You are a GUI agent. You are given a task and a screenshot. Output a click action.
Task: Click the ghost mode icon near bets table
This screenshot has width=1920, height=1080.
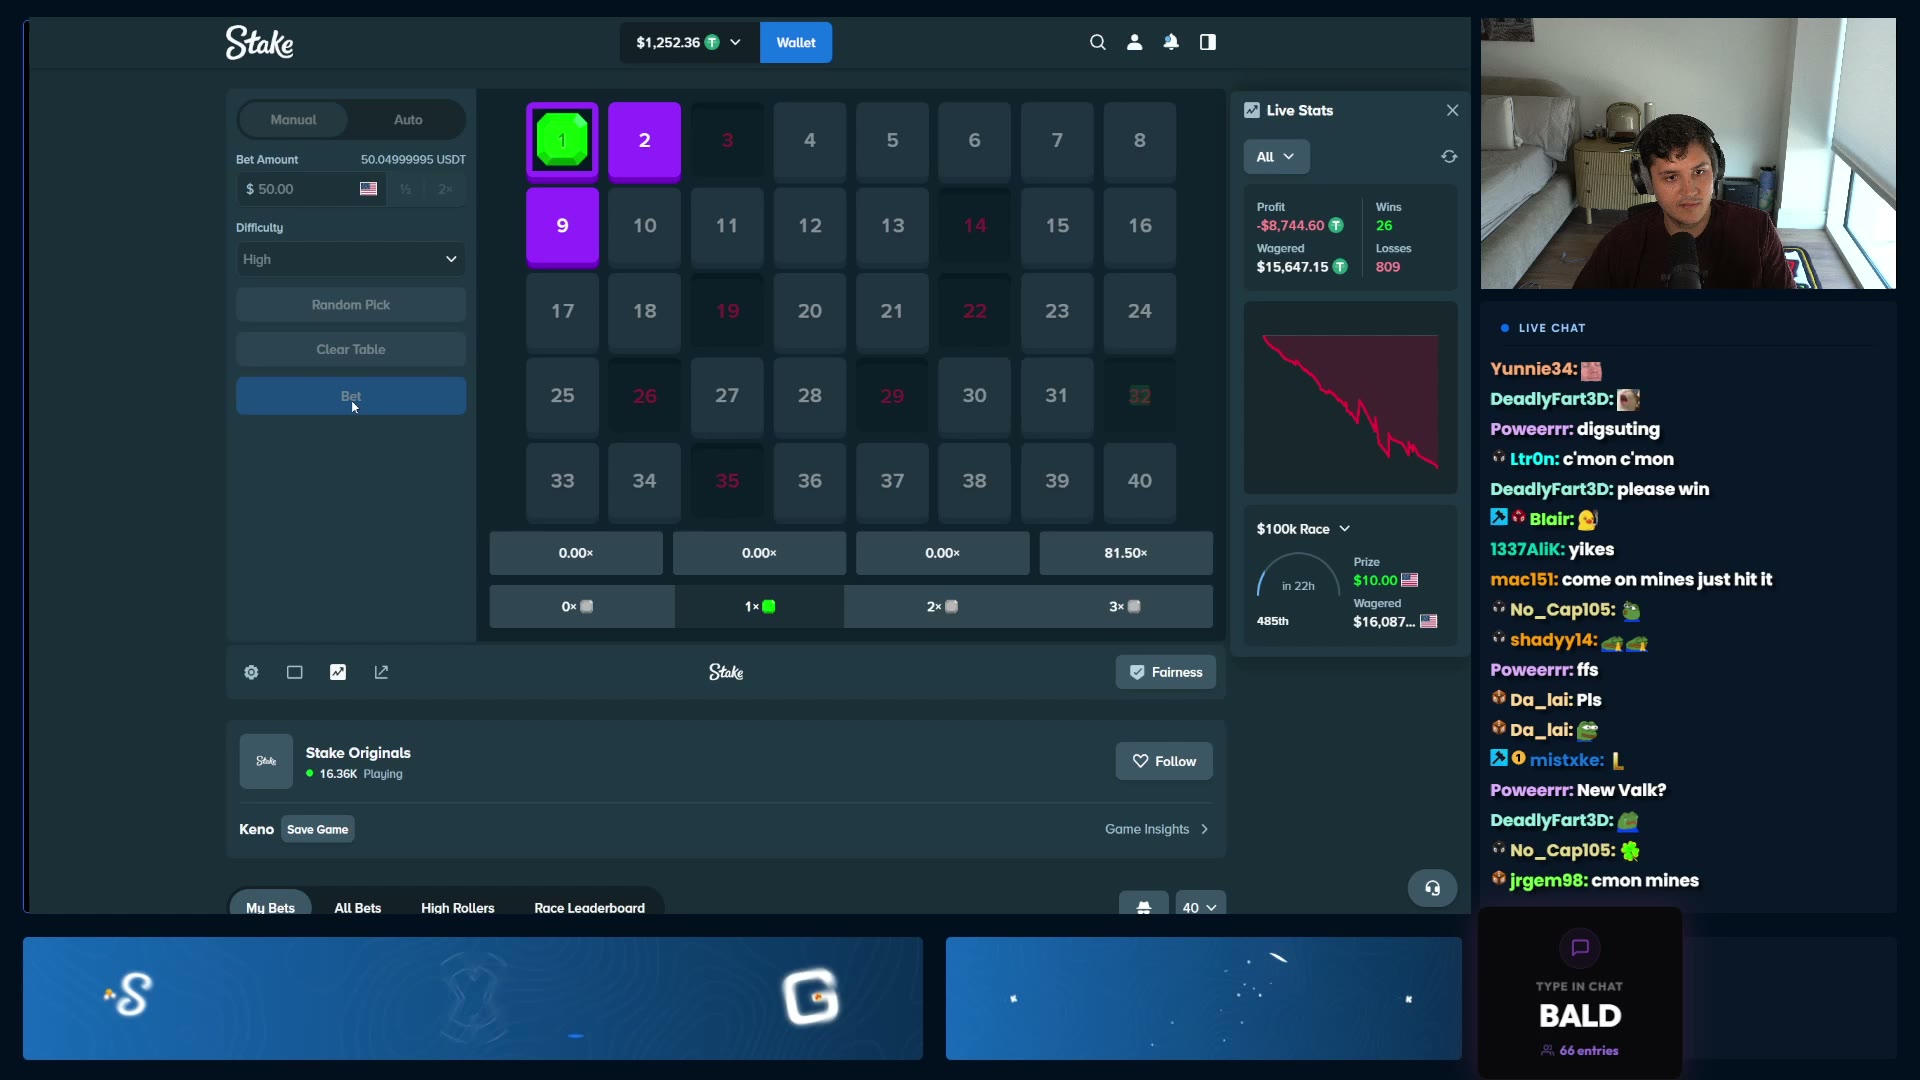pos(1144,907)
